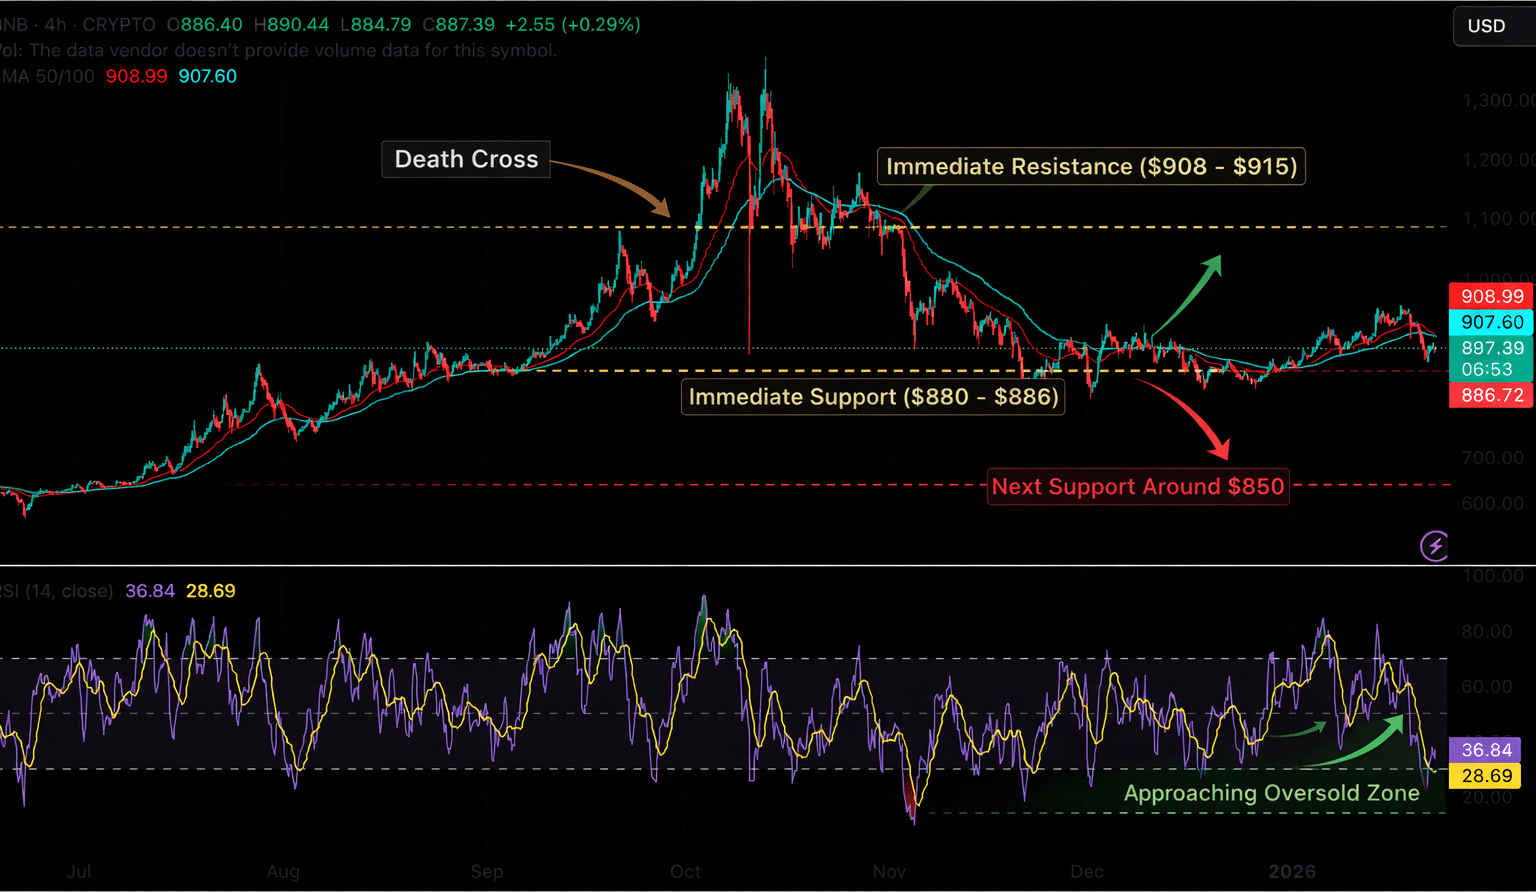Image resolution: width=1536 pixels, height=893 pixels.
Task: Click the Oct label on time axis
Action: [x=685, y=872]
